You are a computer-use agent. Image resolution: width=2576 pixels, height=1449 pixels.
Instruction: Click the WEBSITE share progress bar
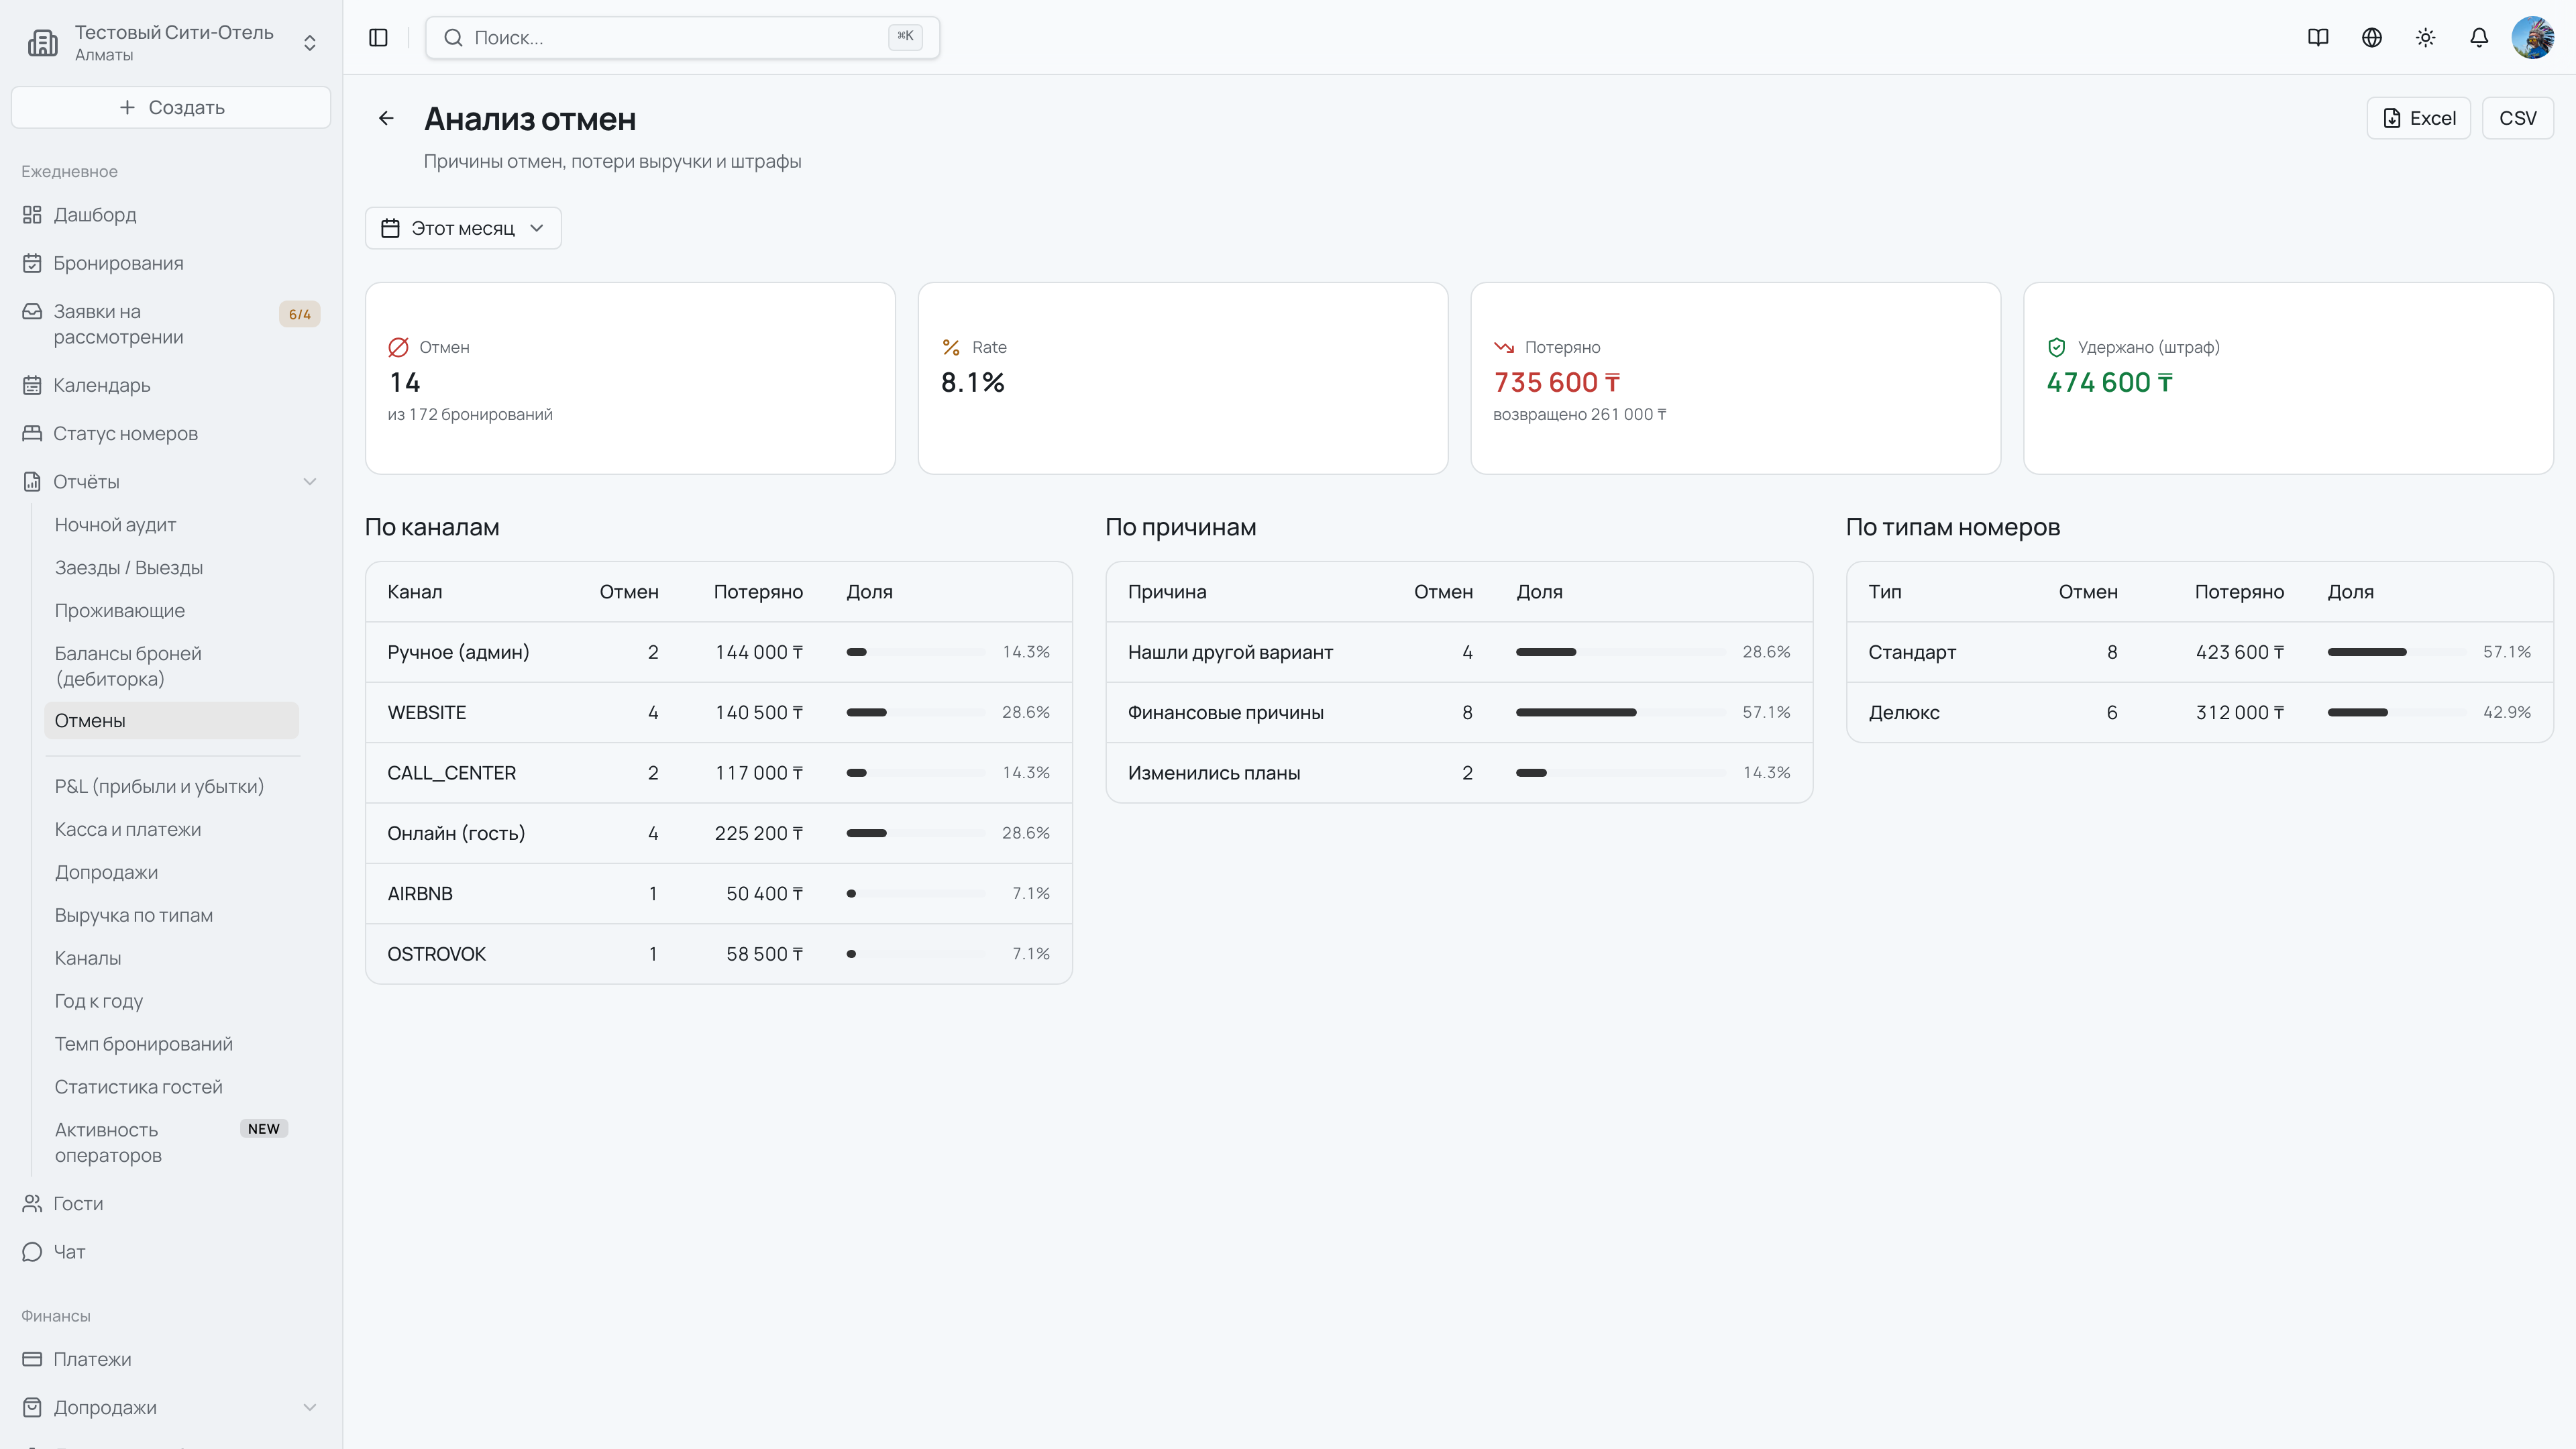[915, 712]
